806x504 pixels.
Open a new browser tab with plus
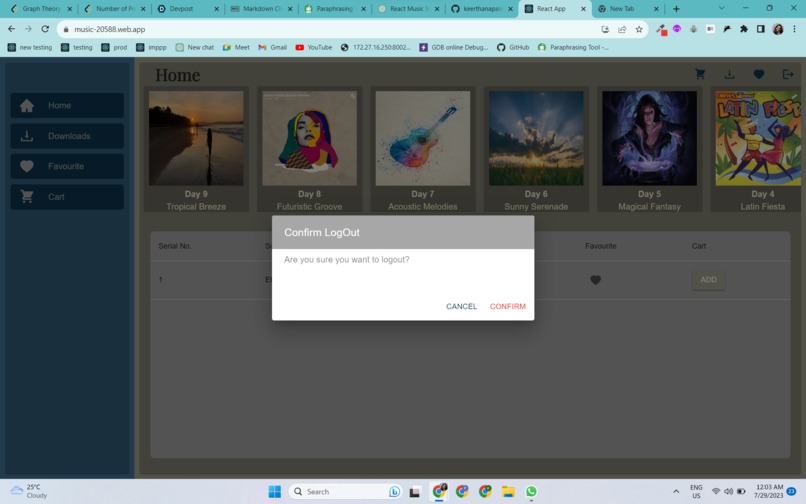[676, 9]
